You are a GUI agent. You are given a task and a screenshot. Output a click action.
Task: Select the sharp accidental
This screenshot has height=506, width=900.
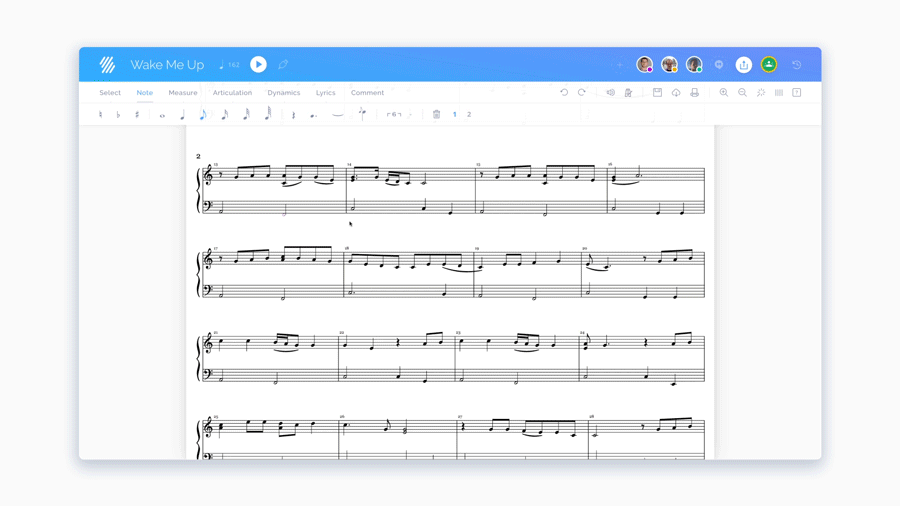point(137,115)
